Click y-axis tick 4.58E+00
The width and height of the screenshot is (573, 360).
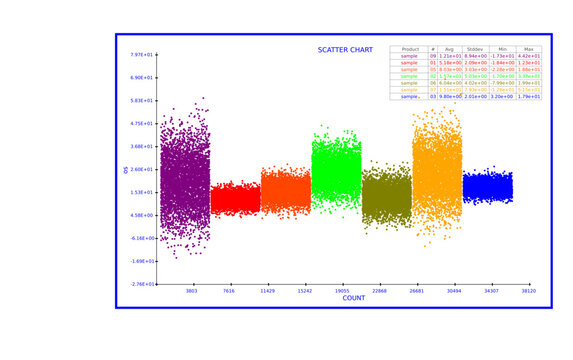(x=142, y=215)
